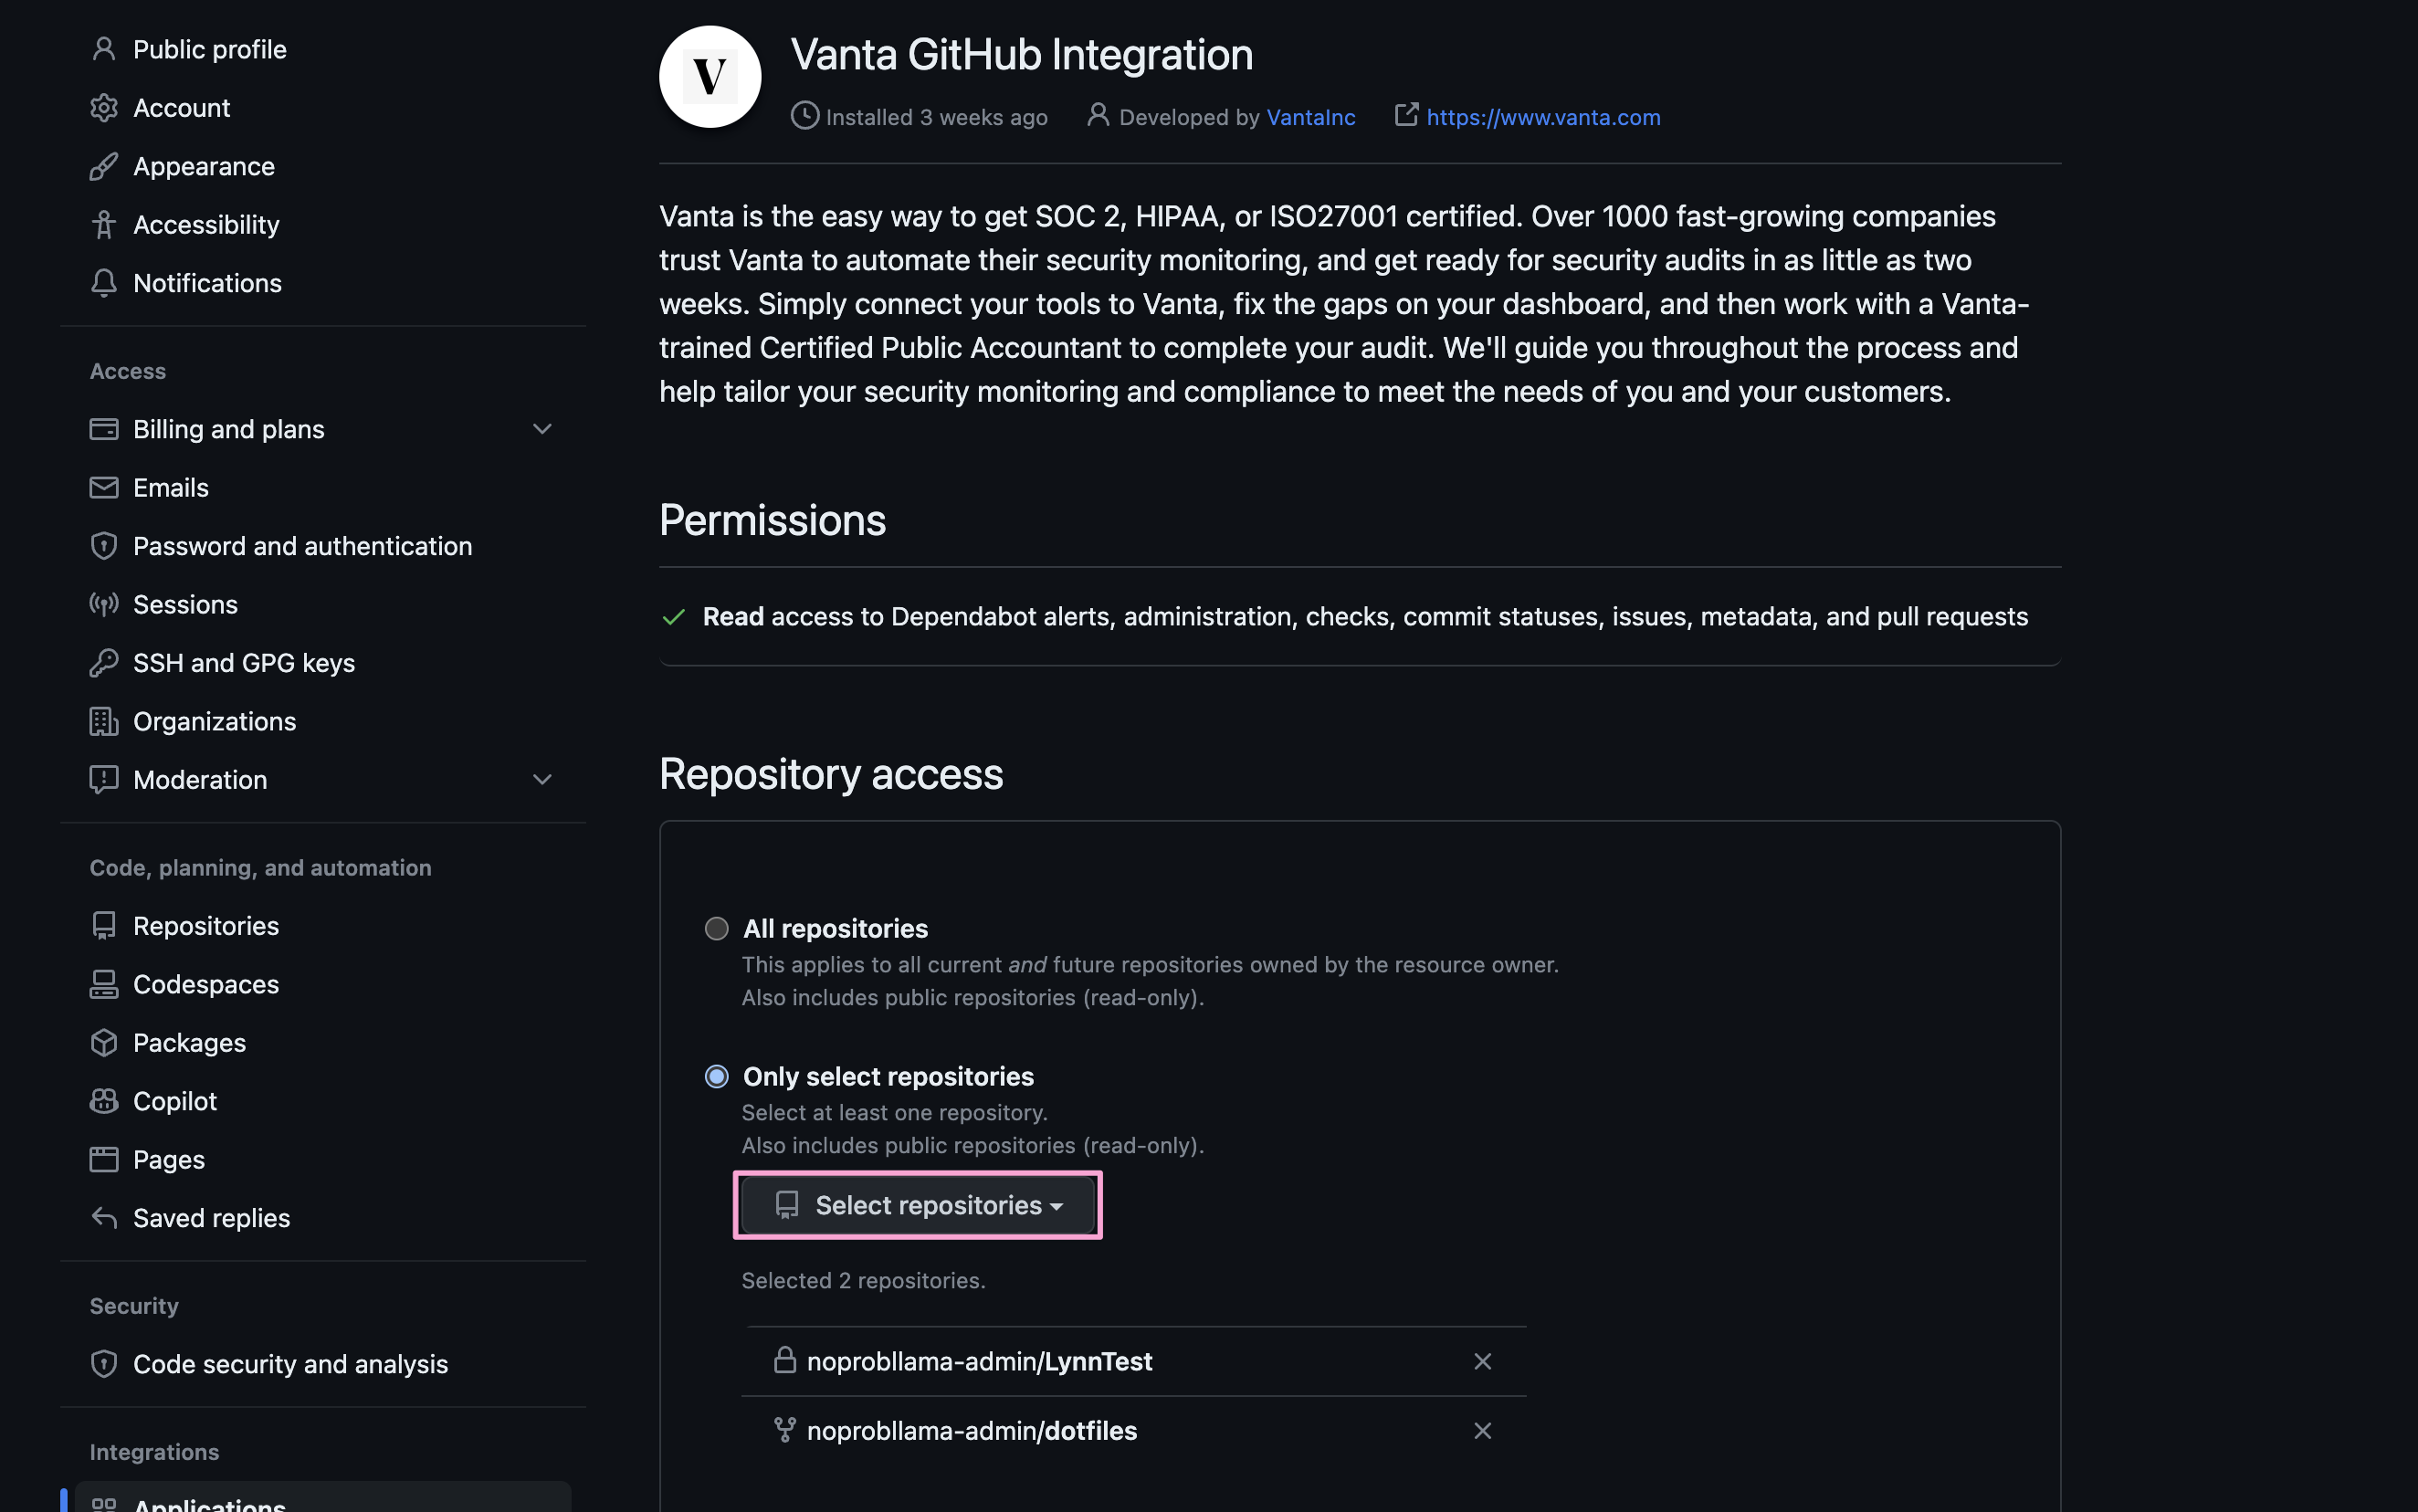Click the Repository access heading
Viewport: 2418px width, 1512px height.
coord(831,774)
